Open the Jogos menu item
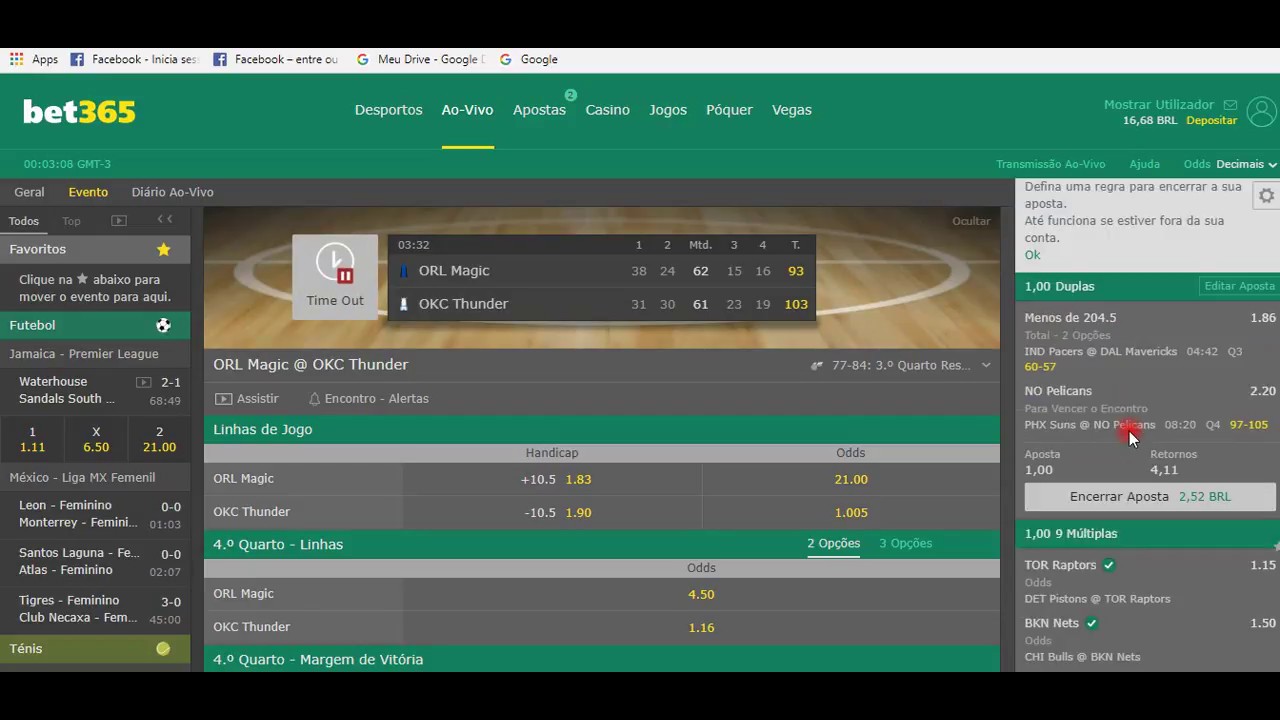 coord(668,110)
